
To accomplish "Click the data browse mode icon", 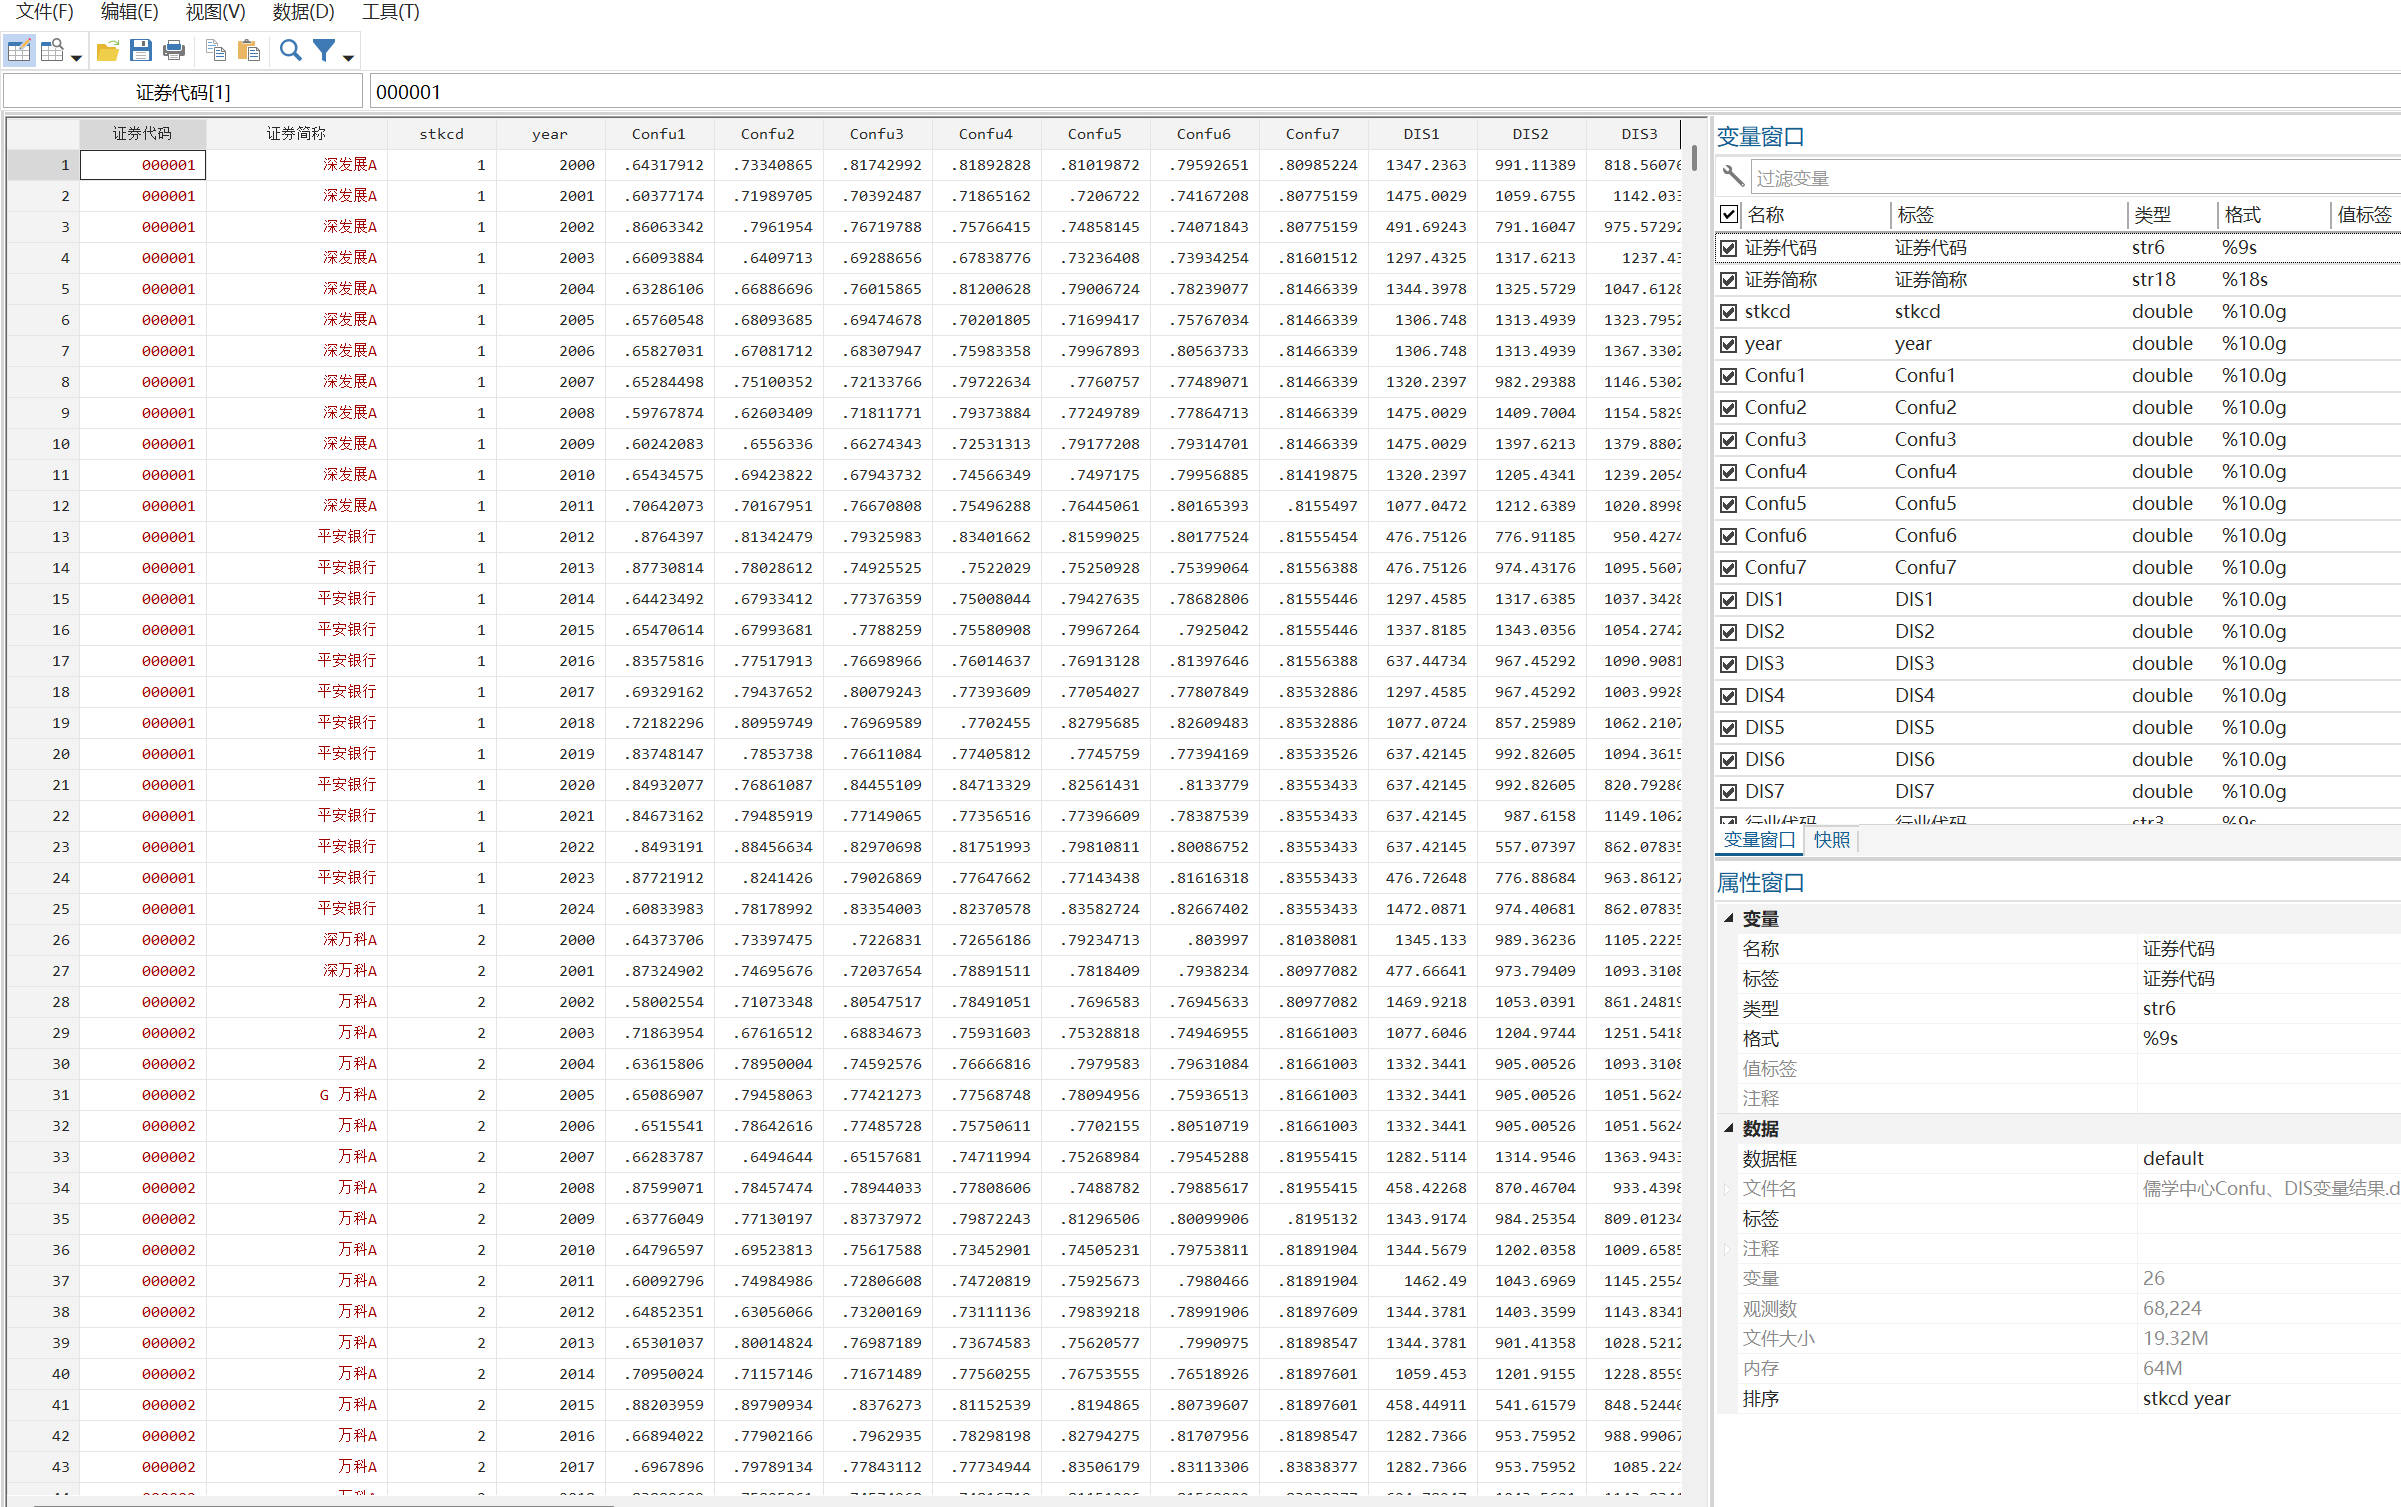I will click(52, 50).
